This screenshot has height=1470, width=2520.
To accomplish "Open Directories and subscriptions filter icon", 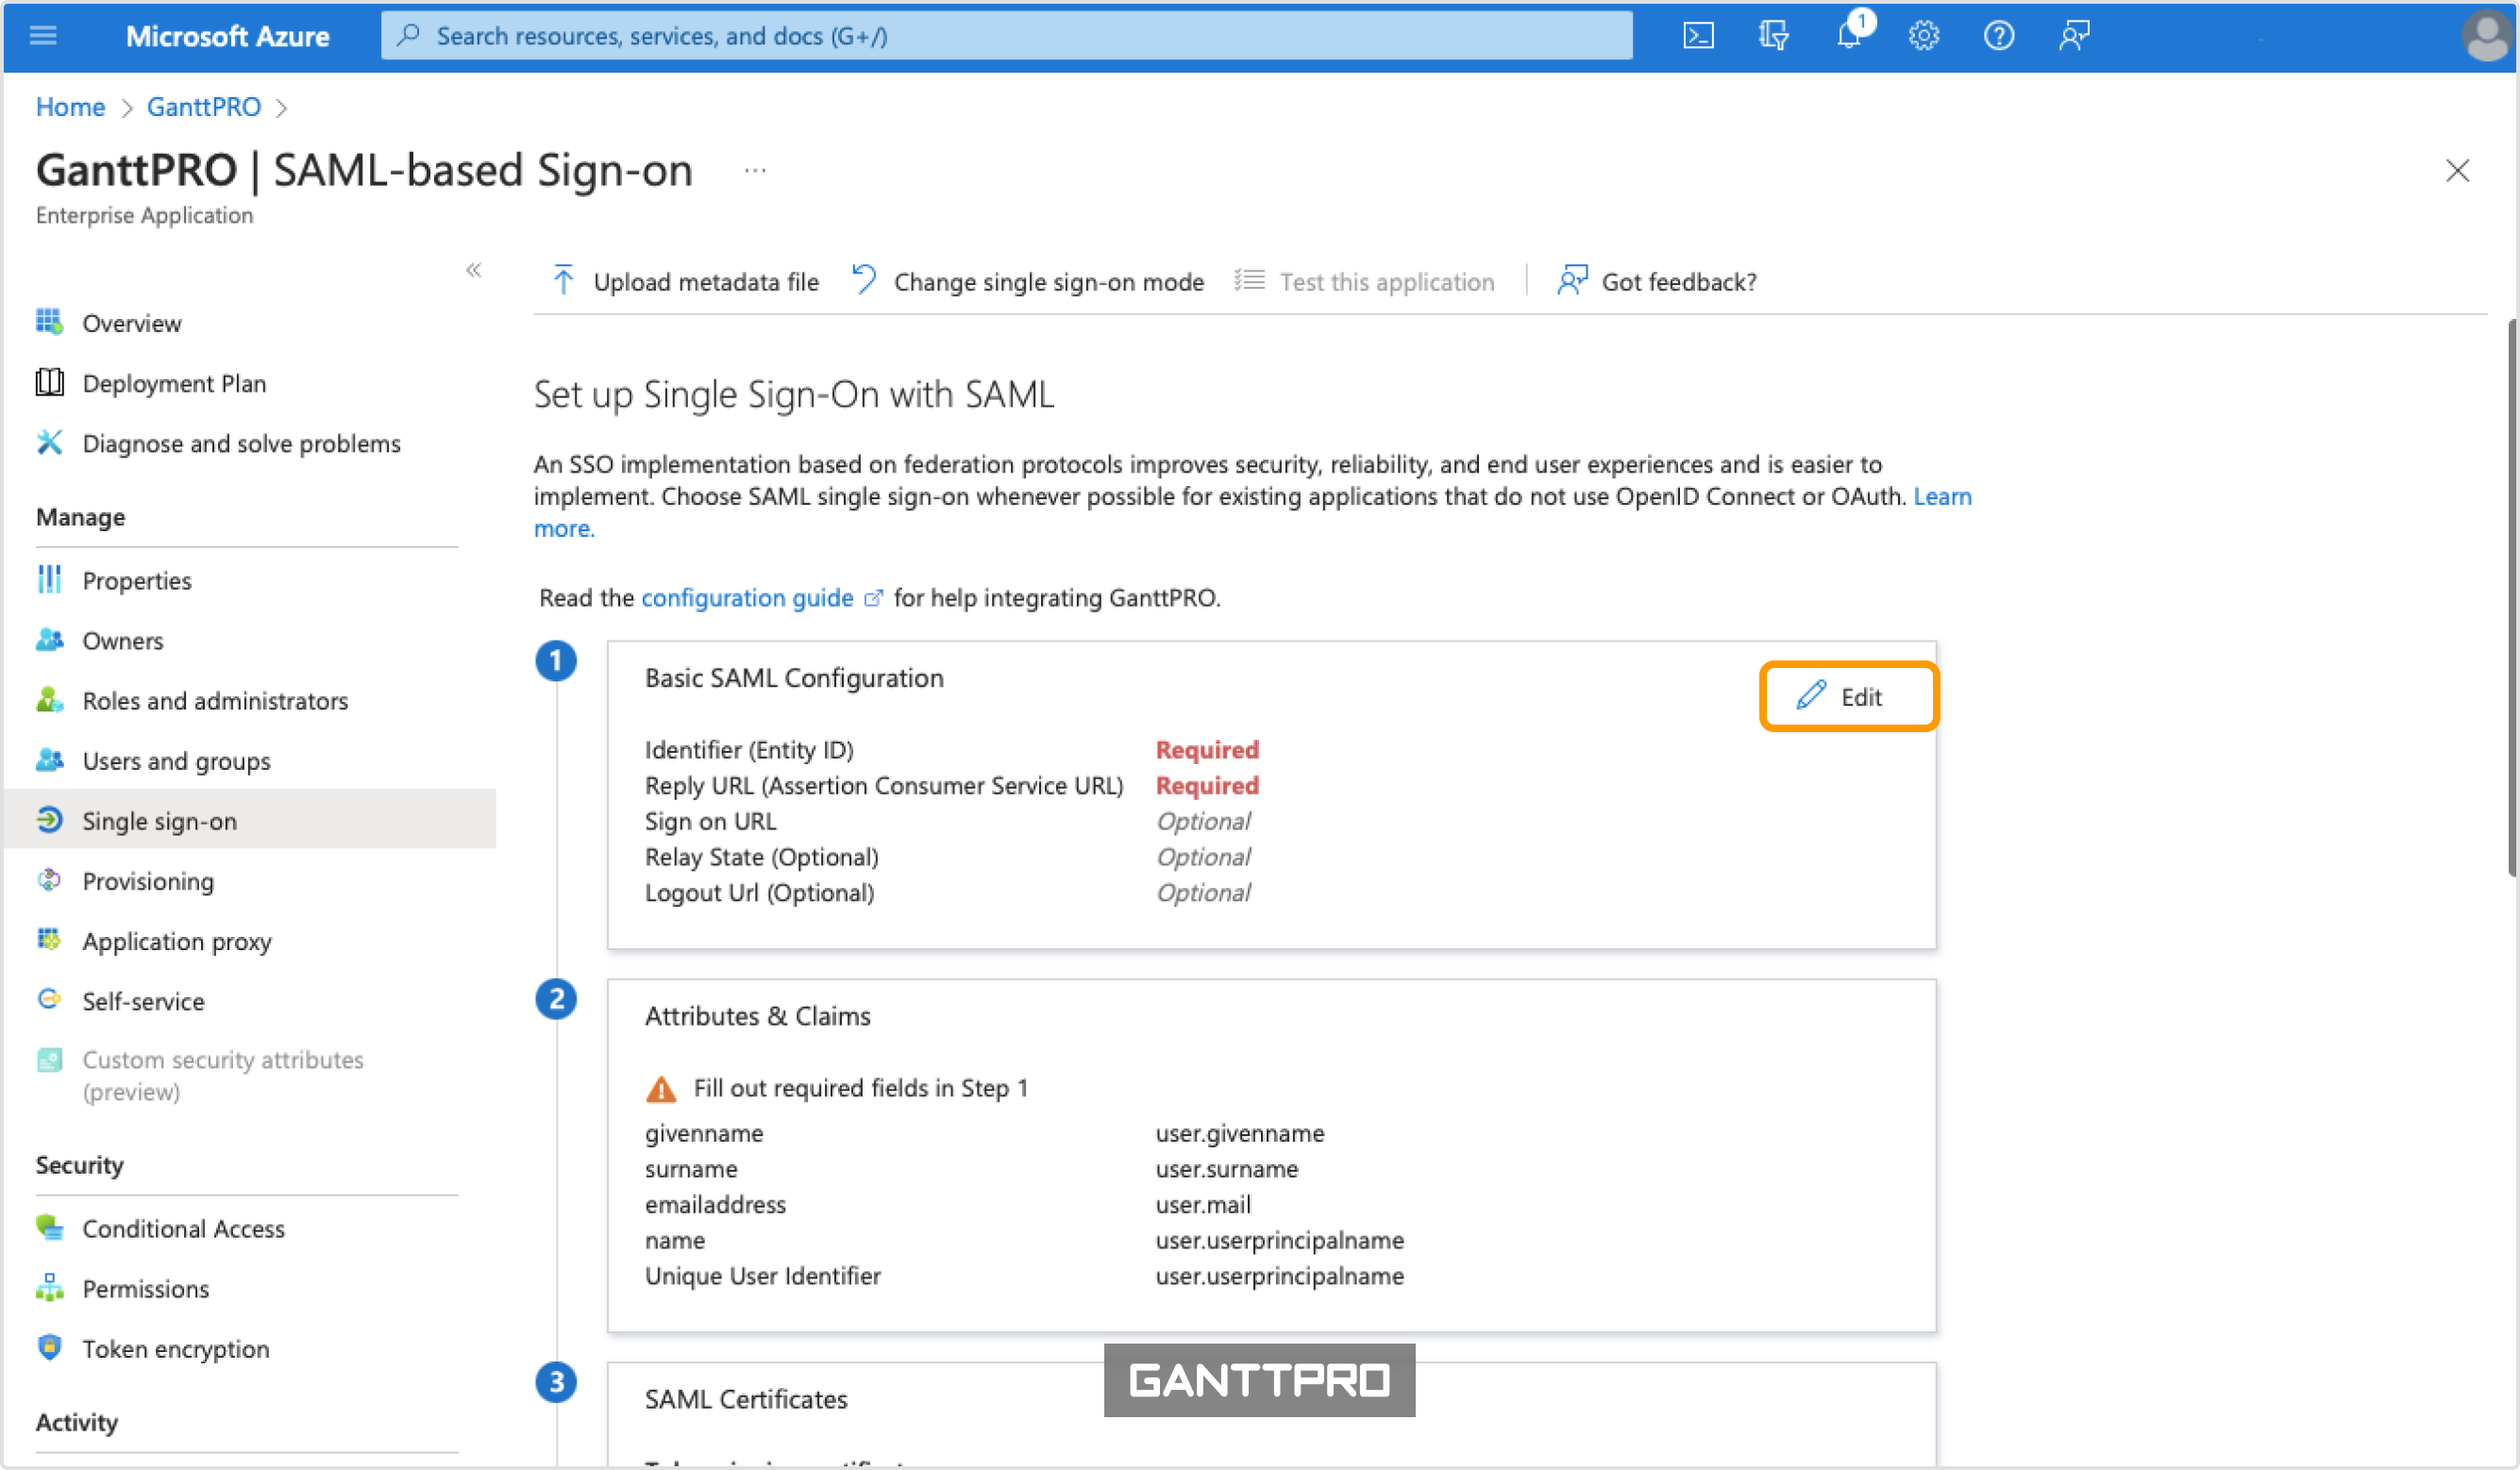I will tap(1773, 36).
